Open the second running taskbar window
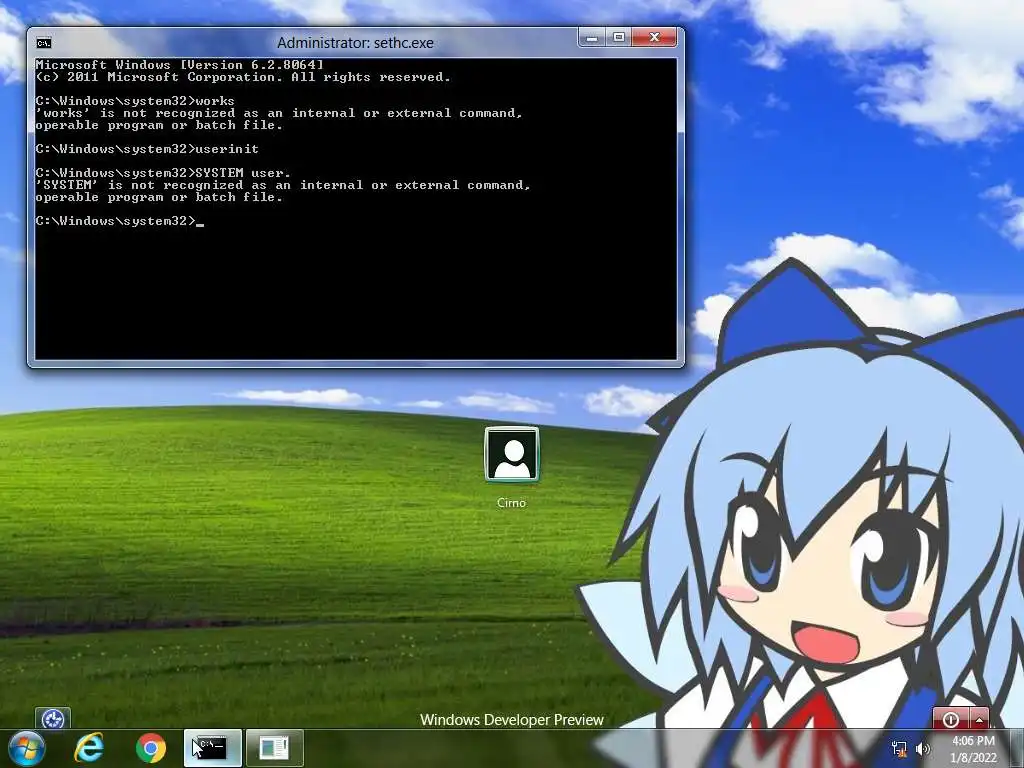Screen dimensions: 1024x768 (274, 748)
